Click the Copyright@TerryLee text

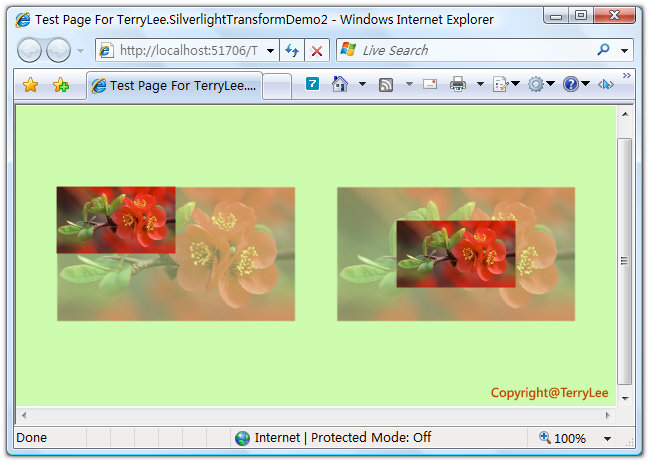point(550,392)
